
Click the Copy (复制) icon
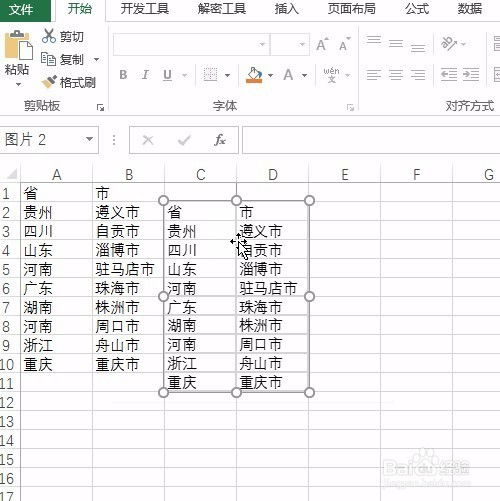tap(48, 59)
